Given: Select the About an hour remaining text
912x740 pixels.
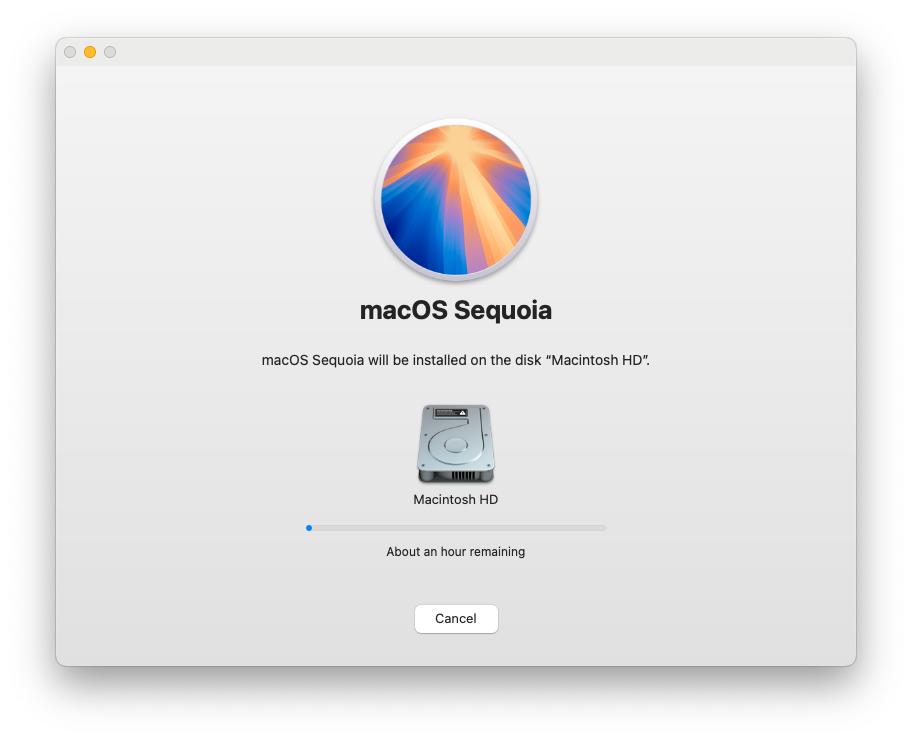Looking at the screenshot, I should pyautogui.click(x=456, y=551).
